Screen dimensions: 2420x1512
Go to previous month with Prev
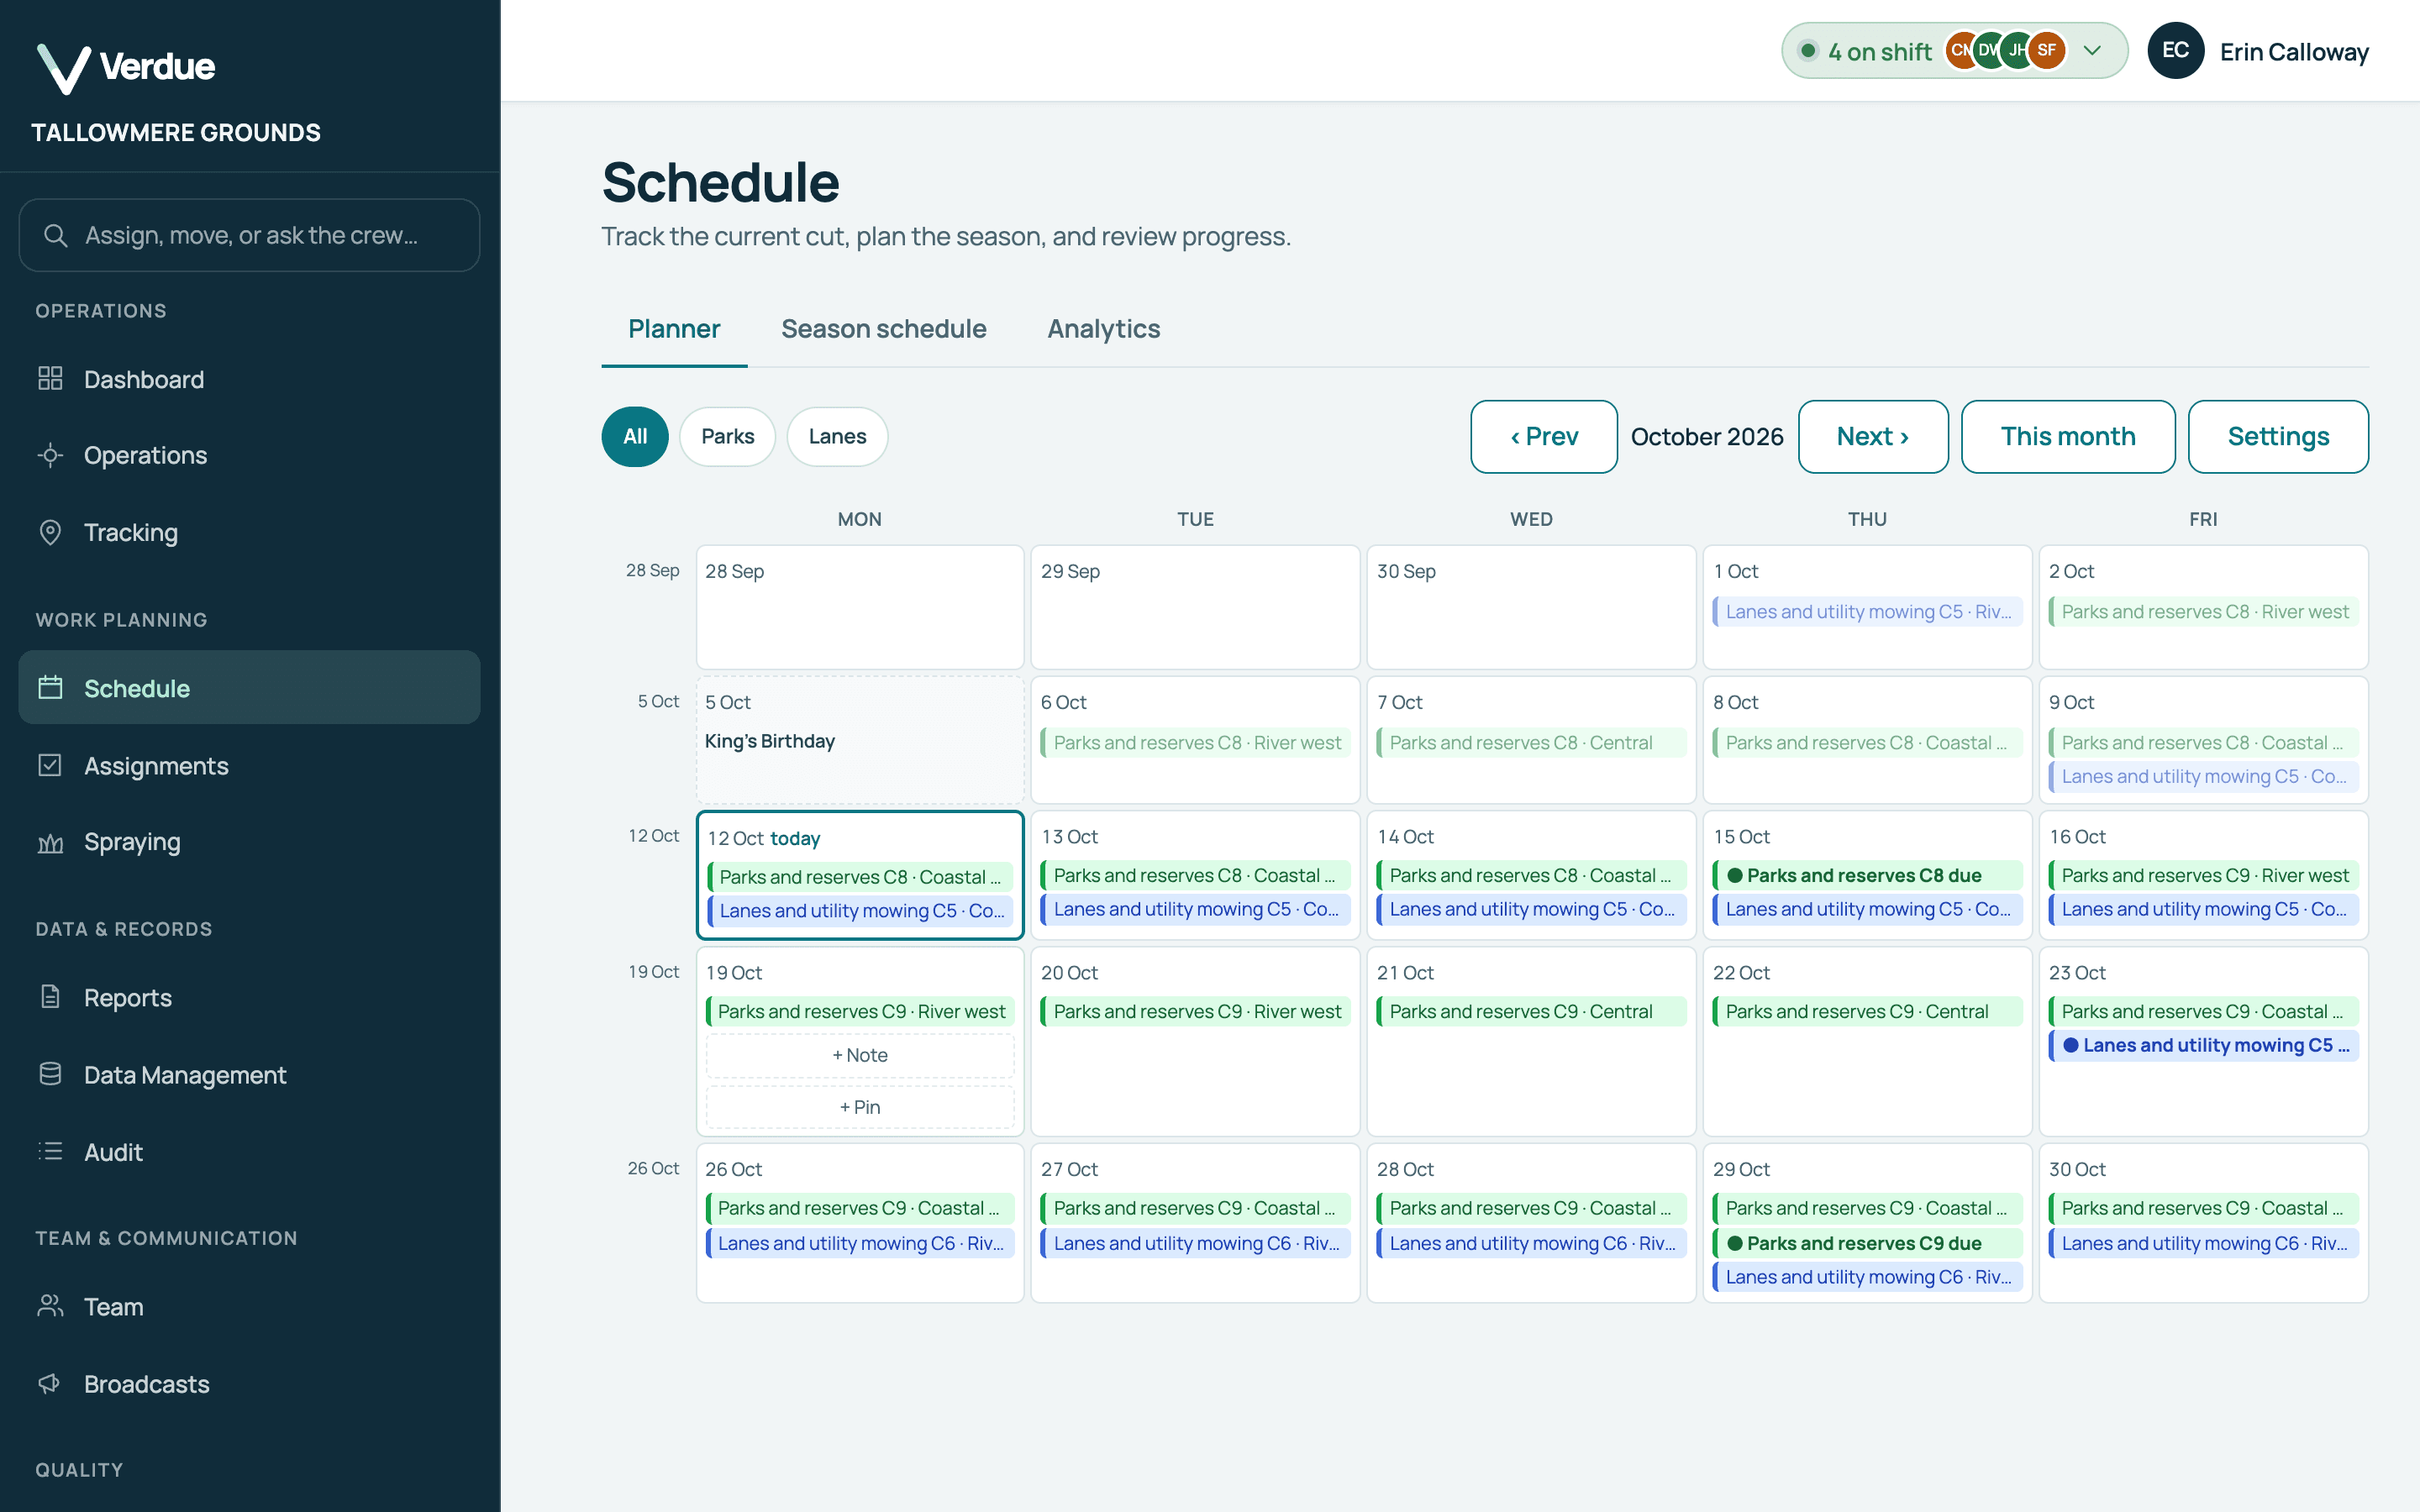coord(1543,436)
